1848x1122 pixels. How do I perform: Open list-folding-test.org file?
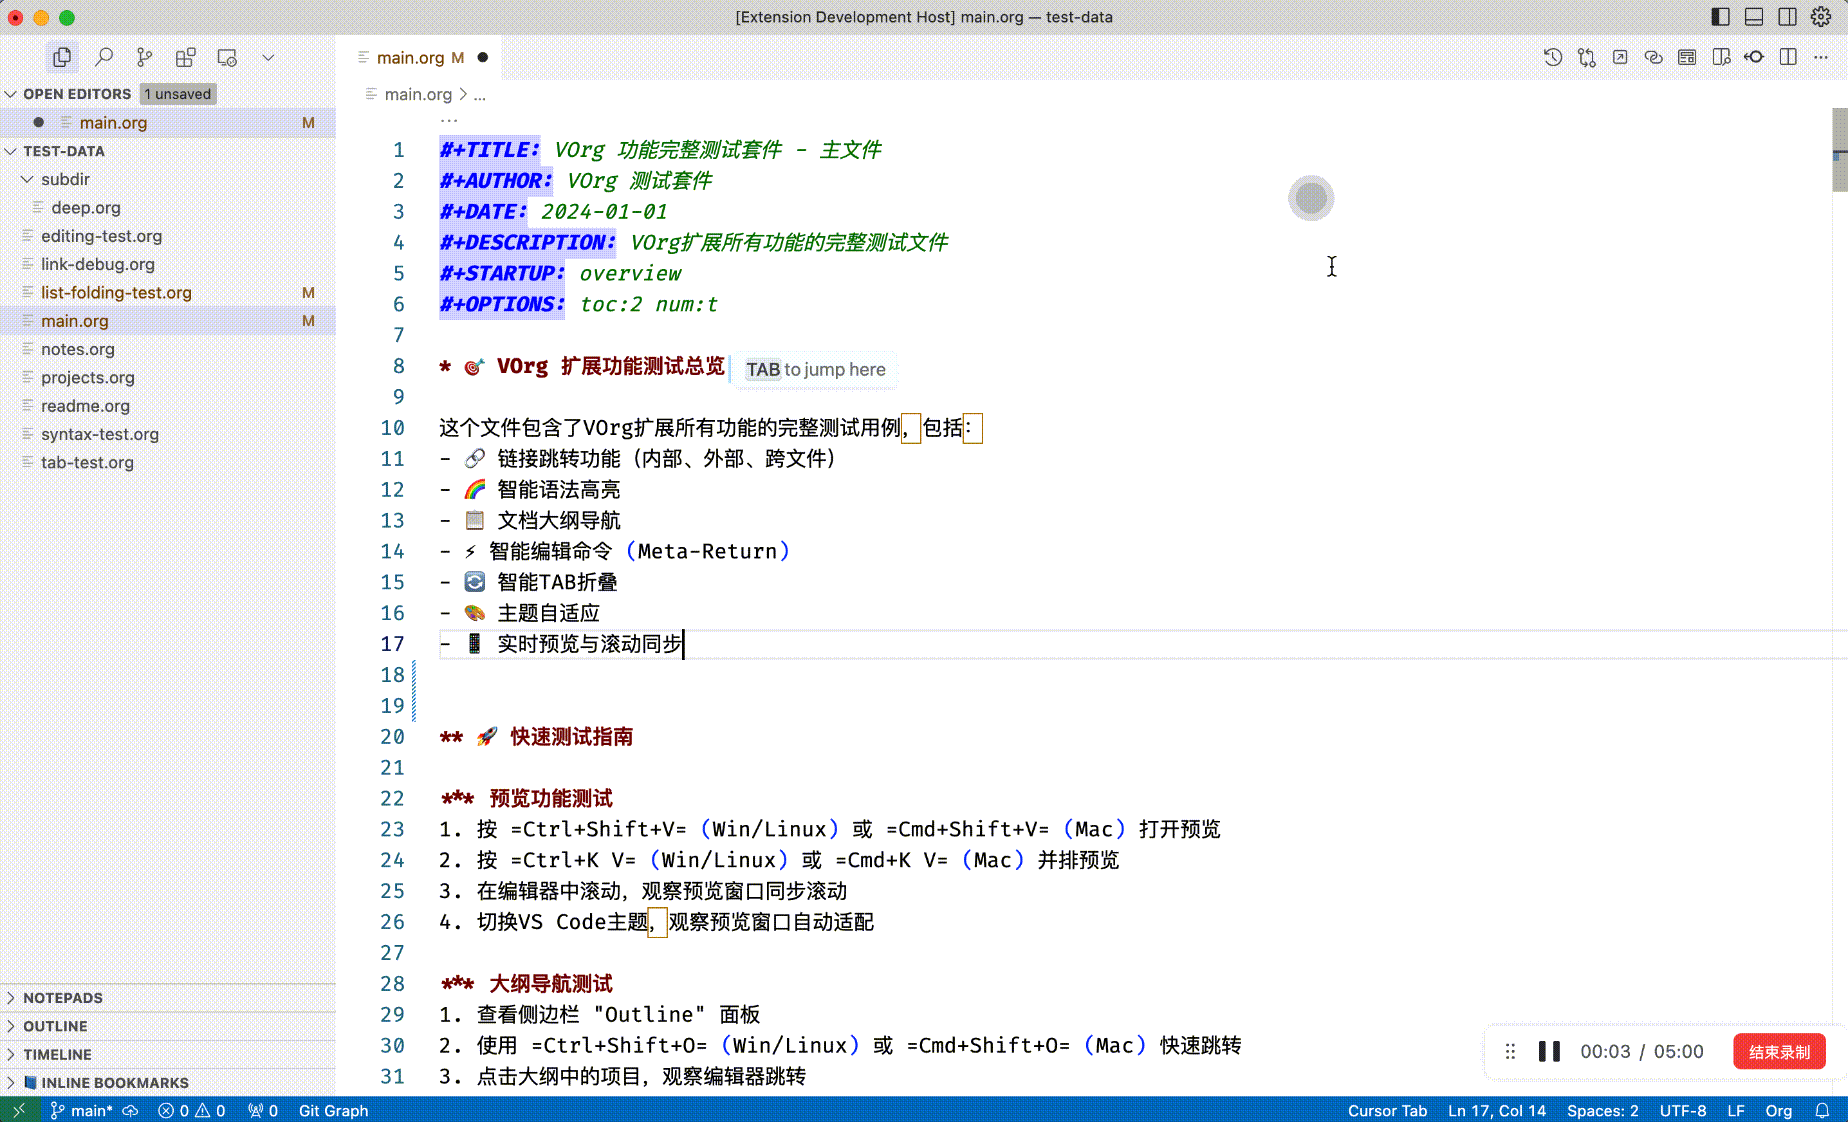point(168,292)
